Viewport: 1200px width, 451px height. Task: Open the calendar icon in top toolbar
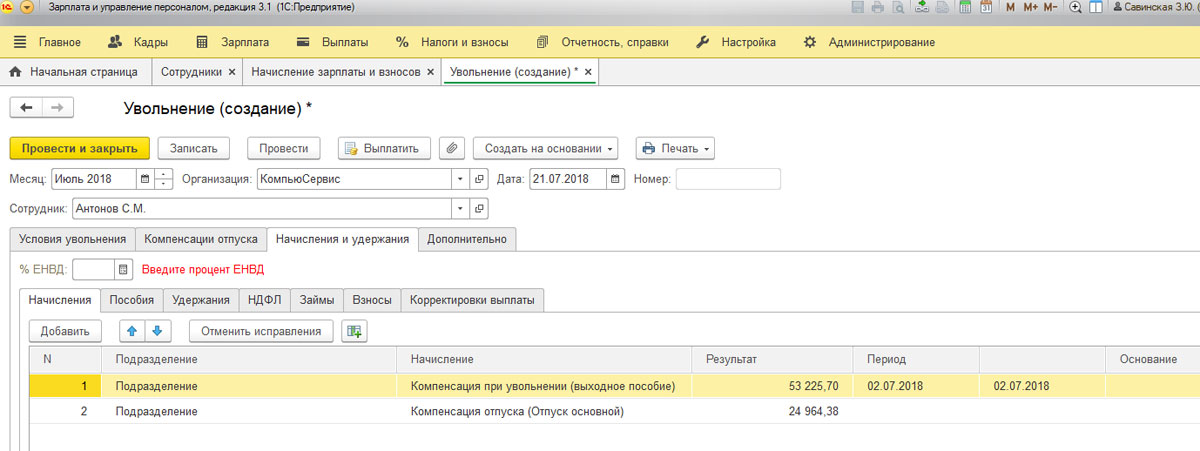click(x=985, y=7)
